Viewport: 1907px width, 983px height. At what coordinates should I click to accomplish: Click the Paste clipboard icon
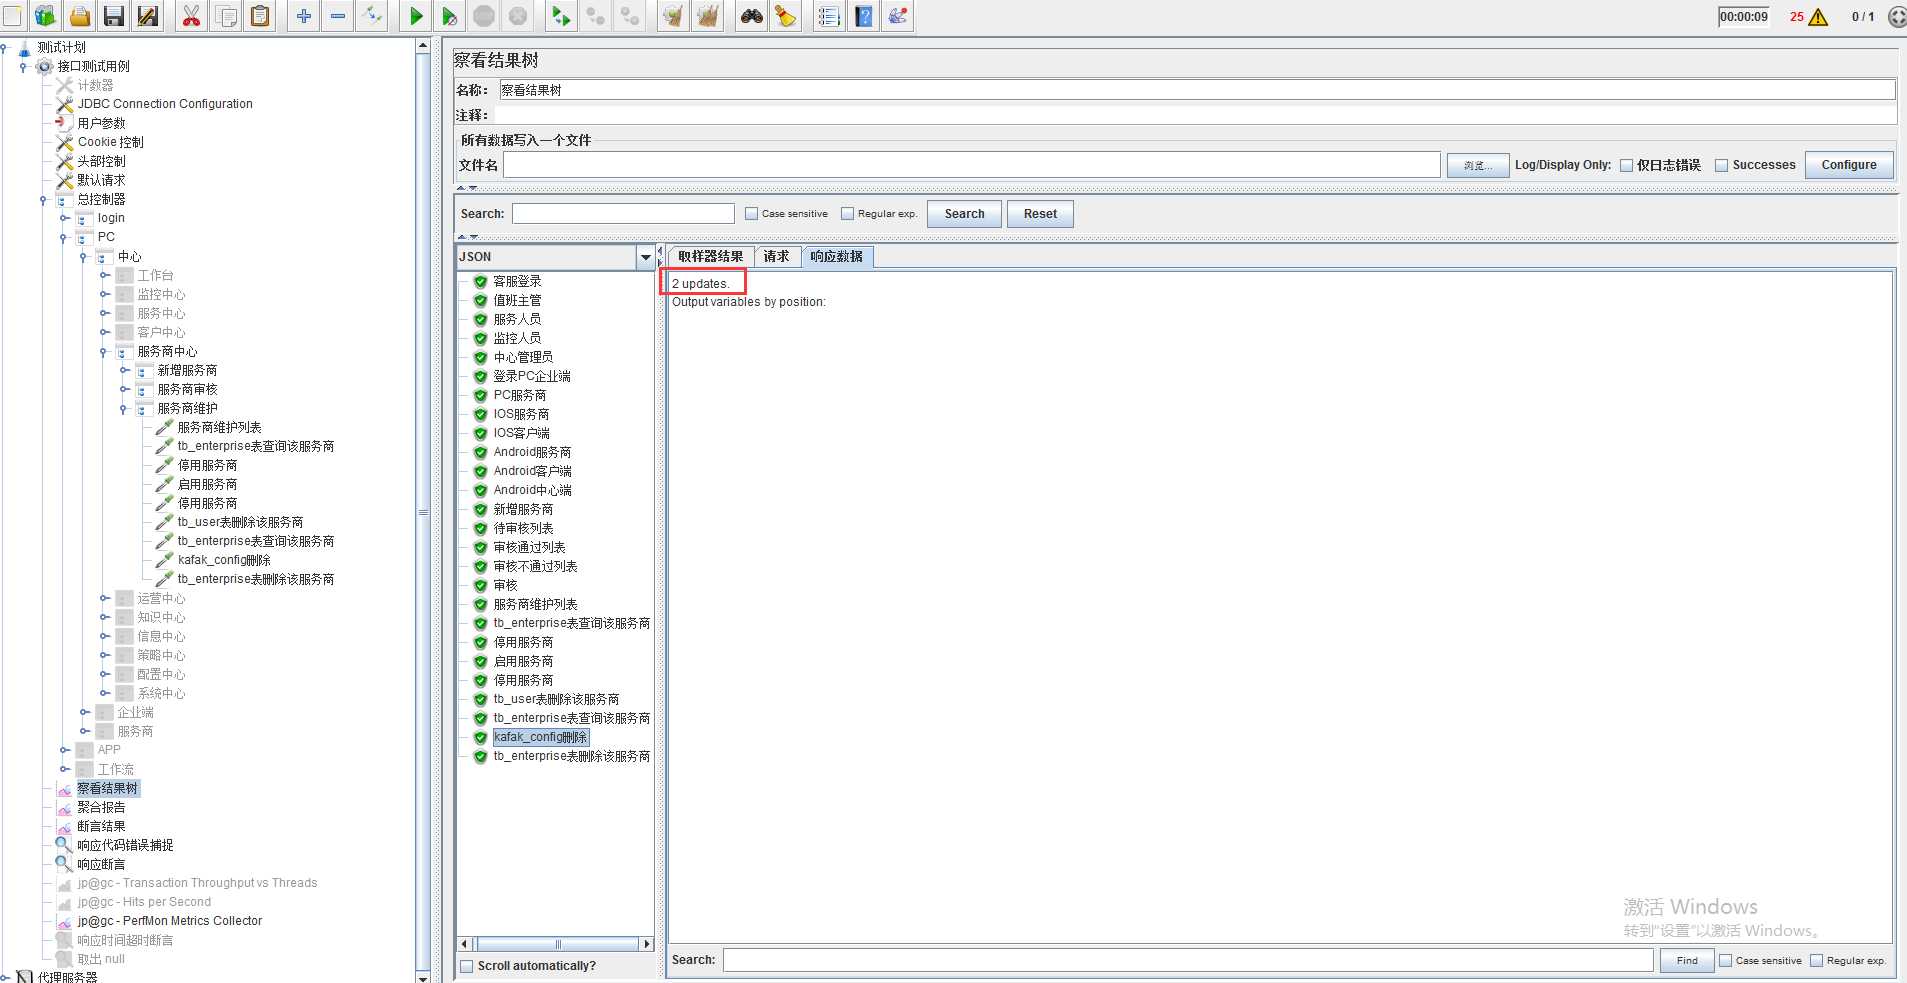tap(260, 16)
